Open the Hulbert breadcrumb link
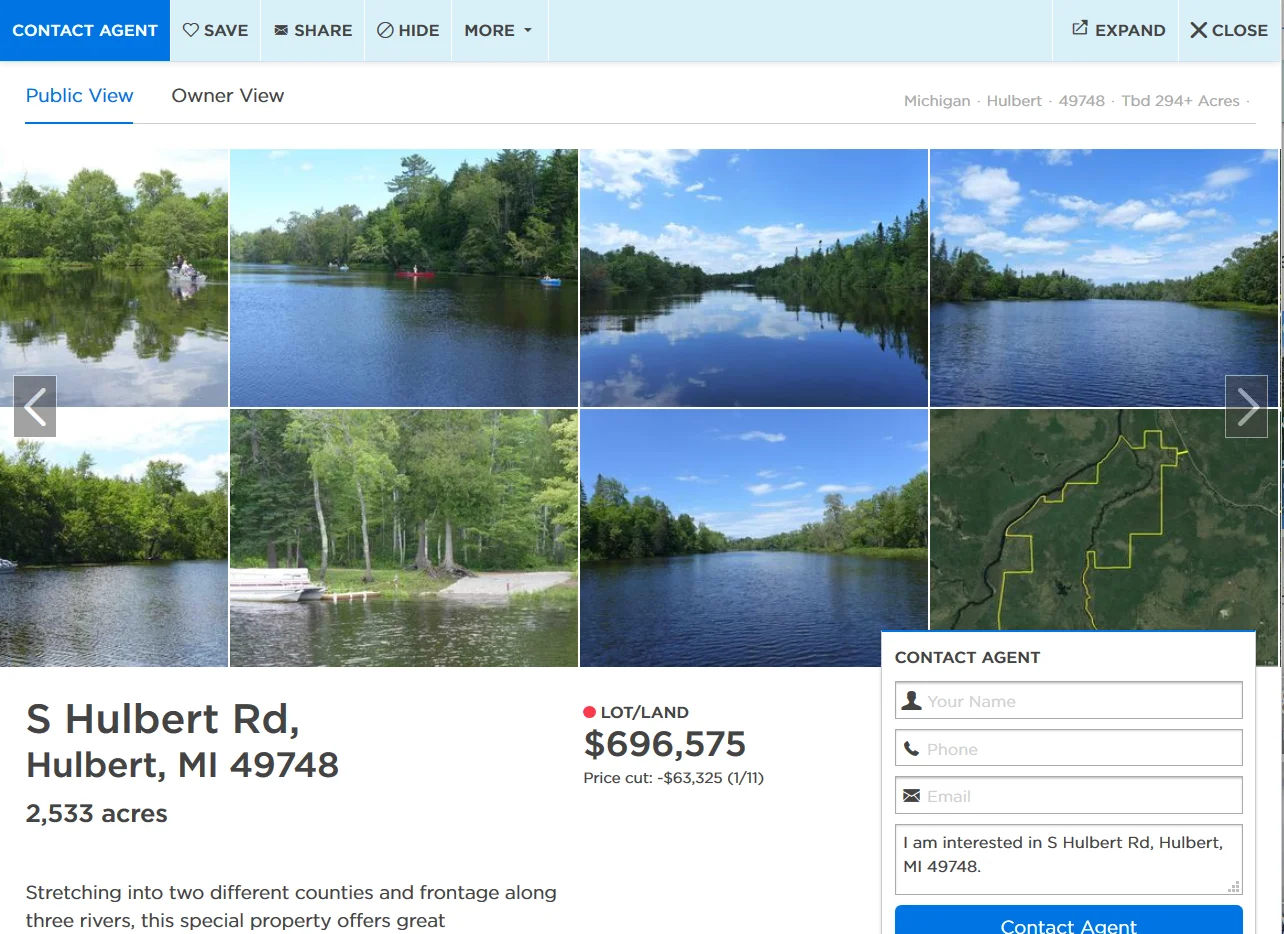Screen dimensions: 1284x934 click(x=1014, y=101)
